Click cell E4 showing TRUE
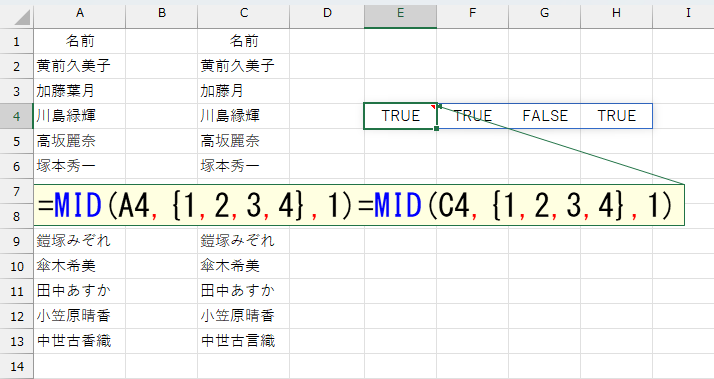The height and width of the screenshot is (379, 714). [x=400, y=116]
